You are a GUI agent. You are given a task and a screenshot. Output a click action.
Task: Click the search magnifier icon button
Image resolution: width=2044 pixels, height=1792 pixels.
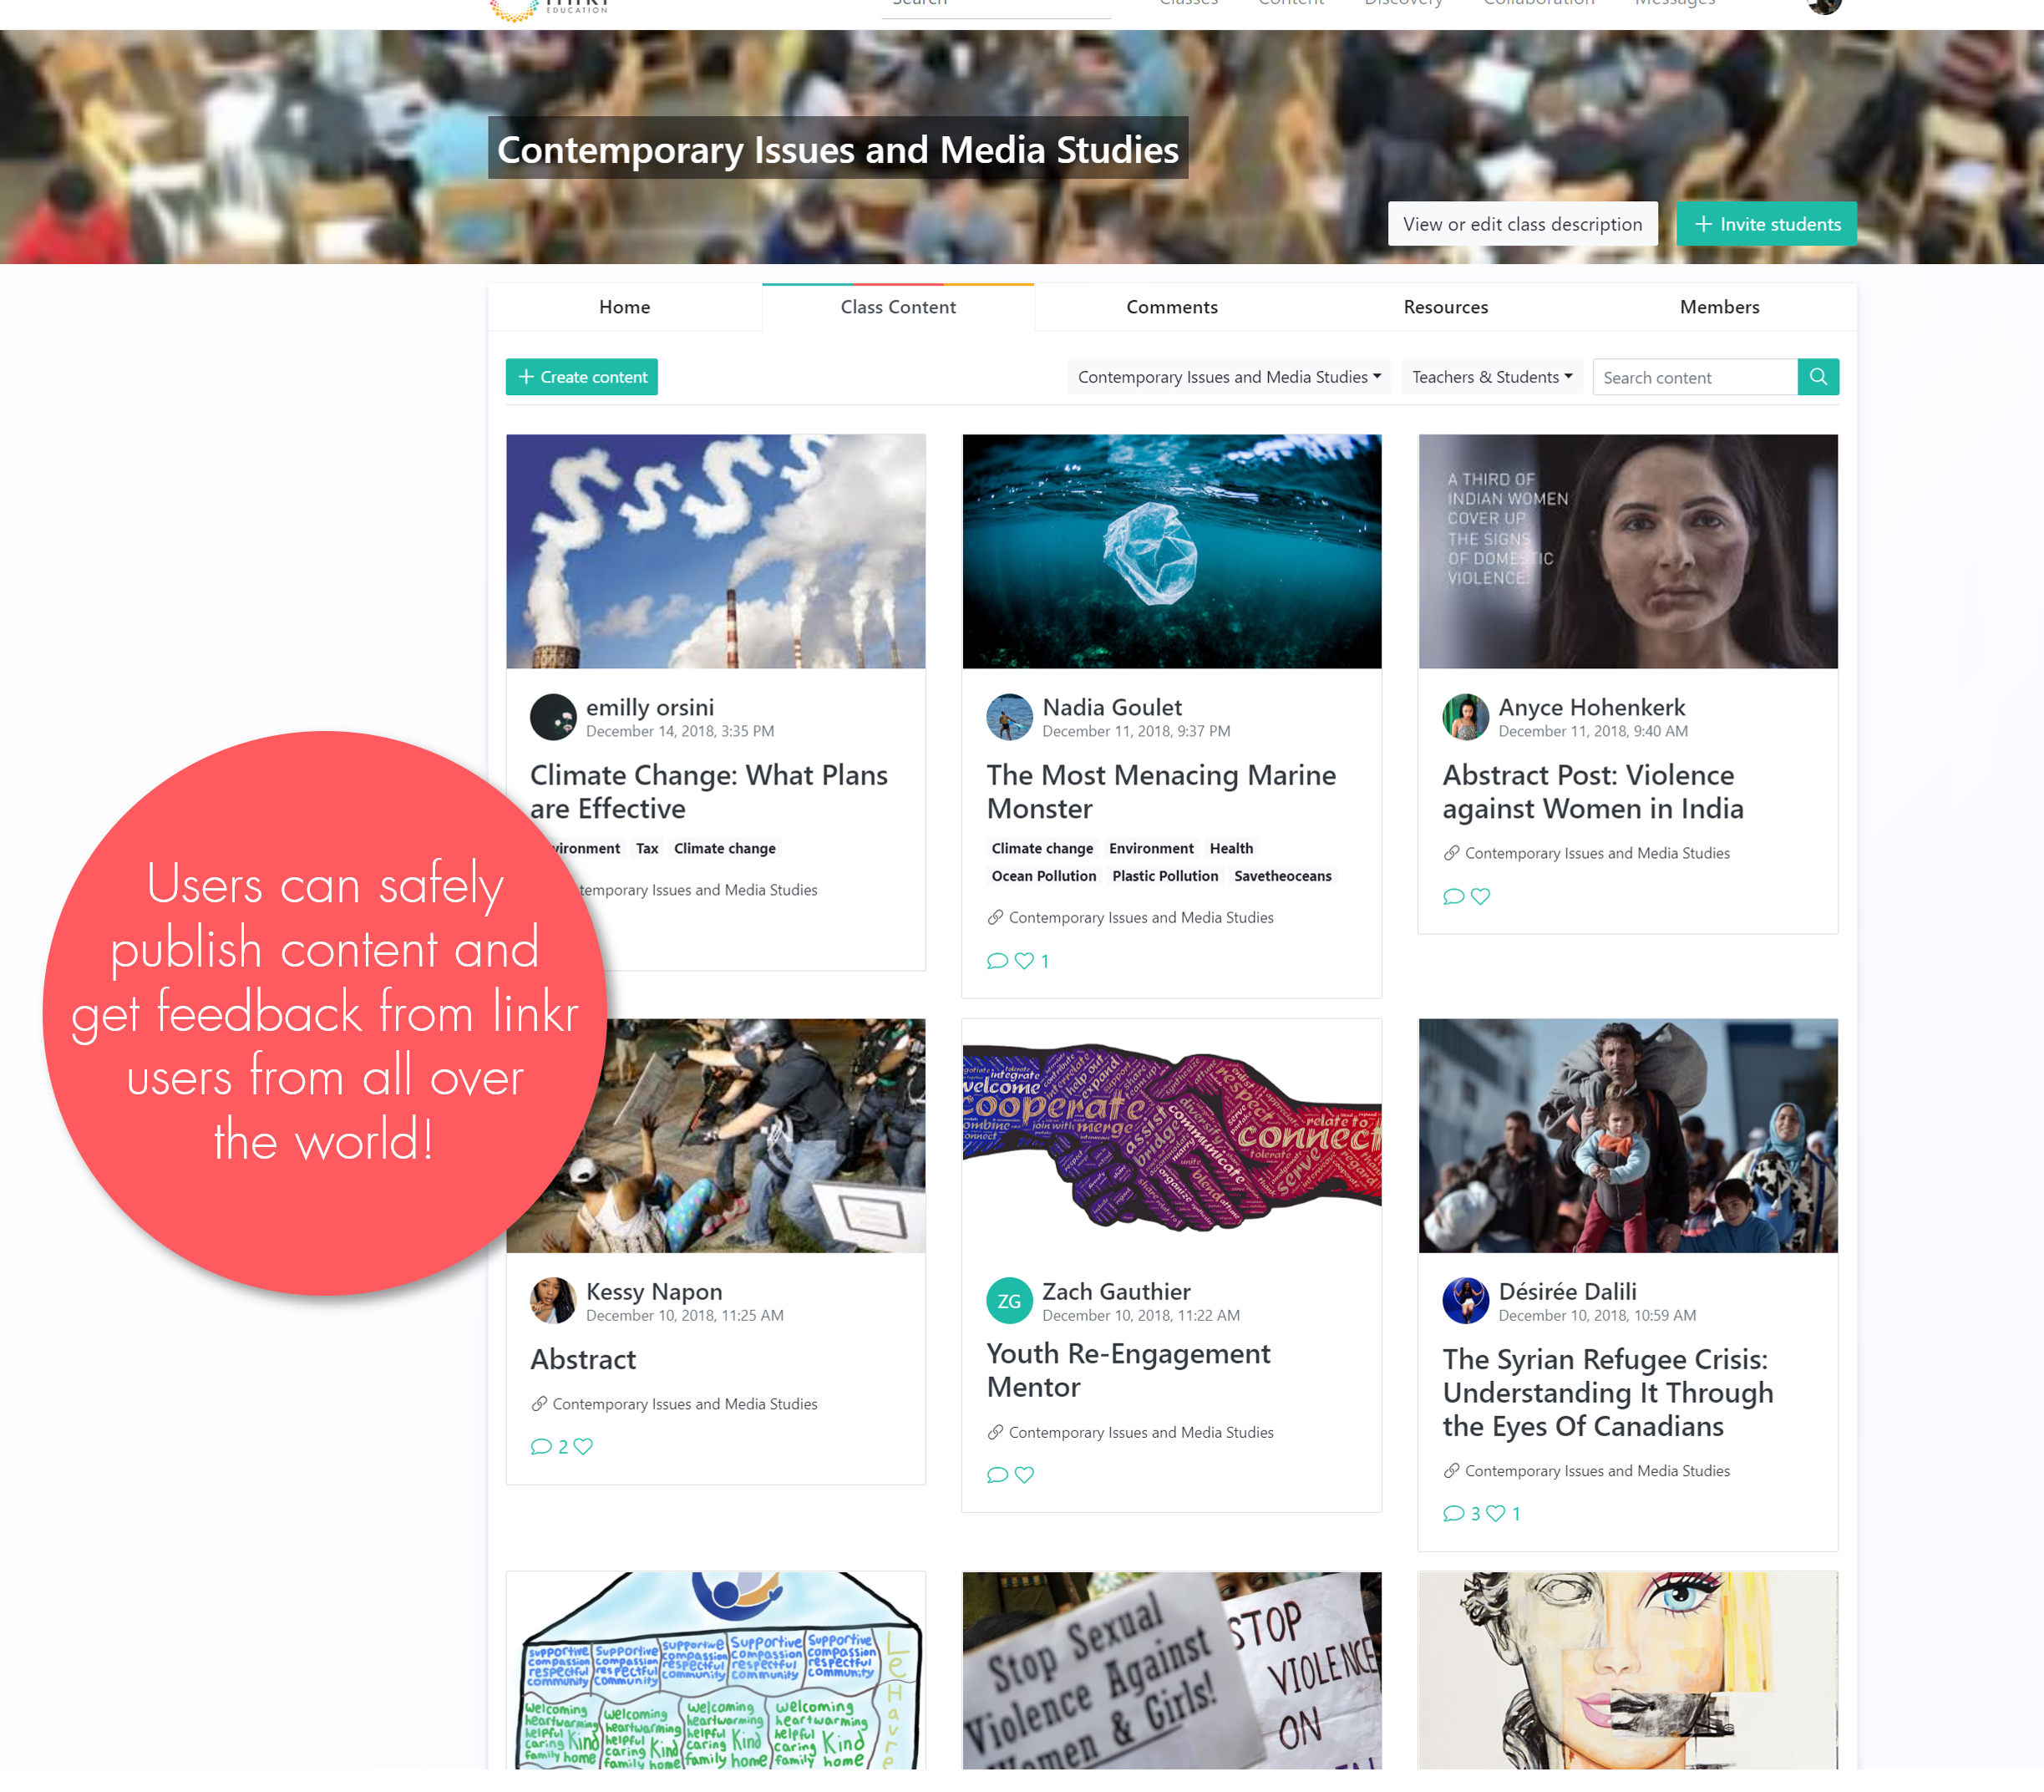coord(1818,377)
